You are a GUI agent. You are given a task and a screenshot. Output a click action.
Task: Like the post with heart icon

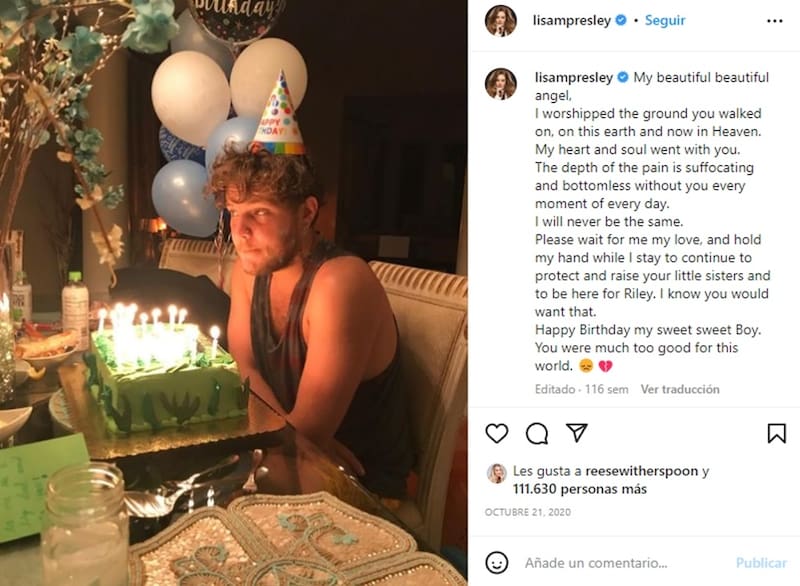pos(497,433)
